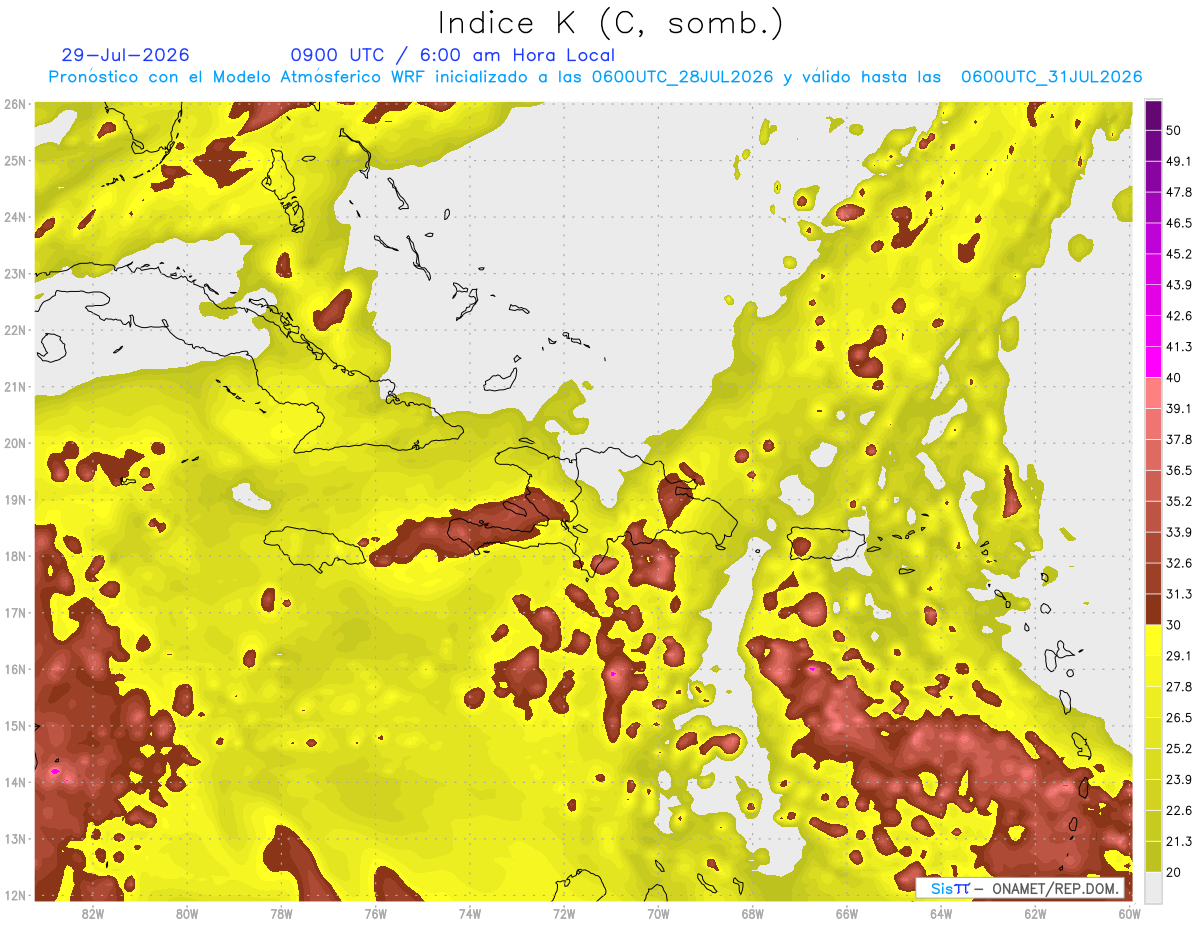The width and height of the screenshot is (1200, 927).
Task: Click color bar label '49.1'
Action: pos(1178,161)
